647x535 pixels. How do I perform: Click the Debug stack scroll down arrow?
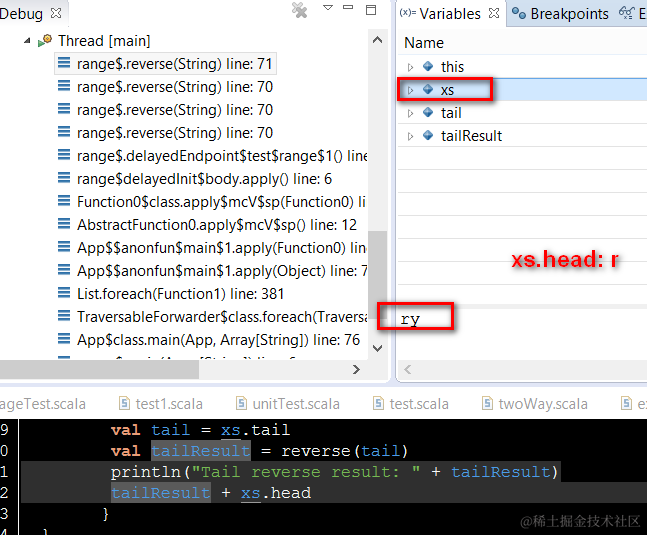pyautogui.click(x=377, y=349)
